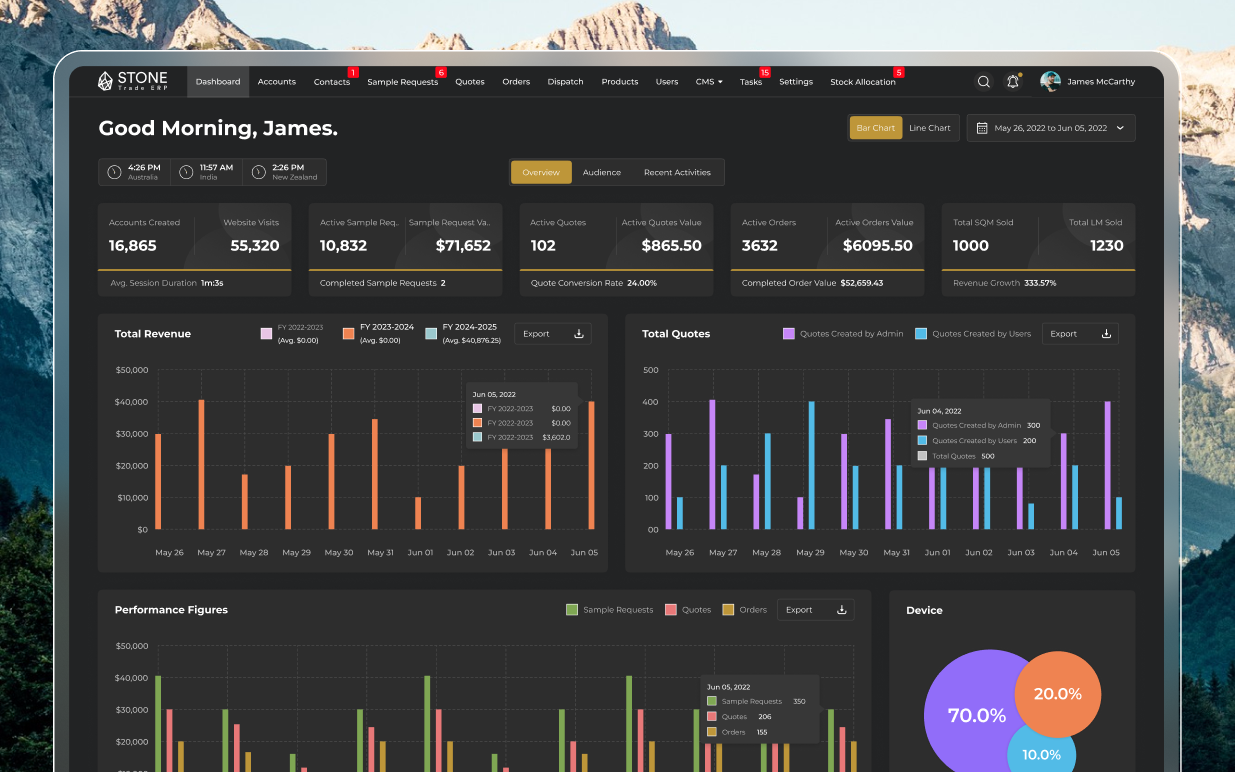
Task: Click James McCarthy profile avatar
Action: (x=1050, y=82)
